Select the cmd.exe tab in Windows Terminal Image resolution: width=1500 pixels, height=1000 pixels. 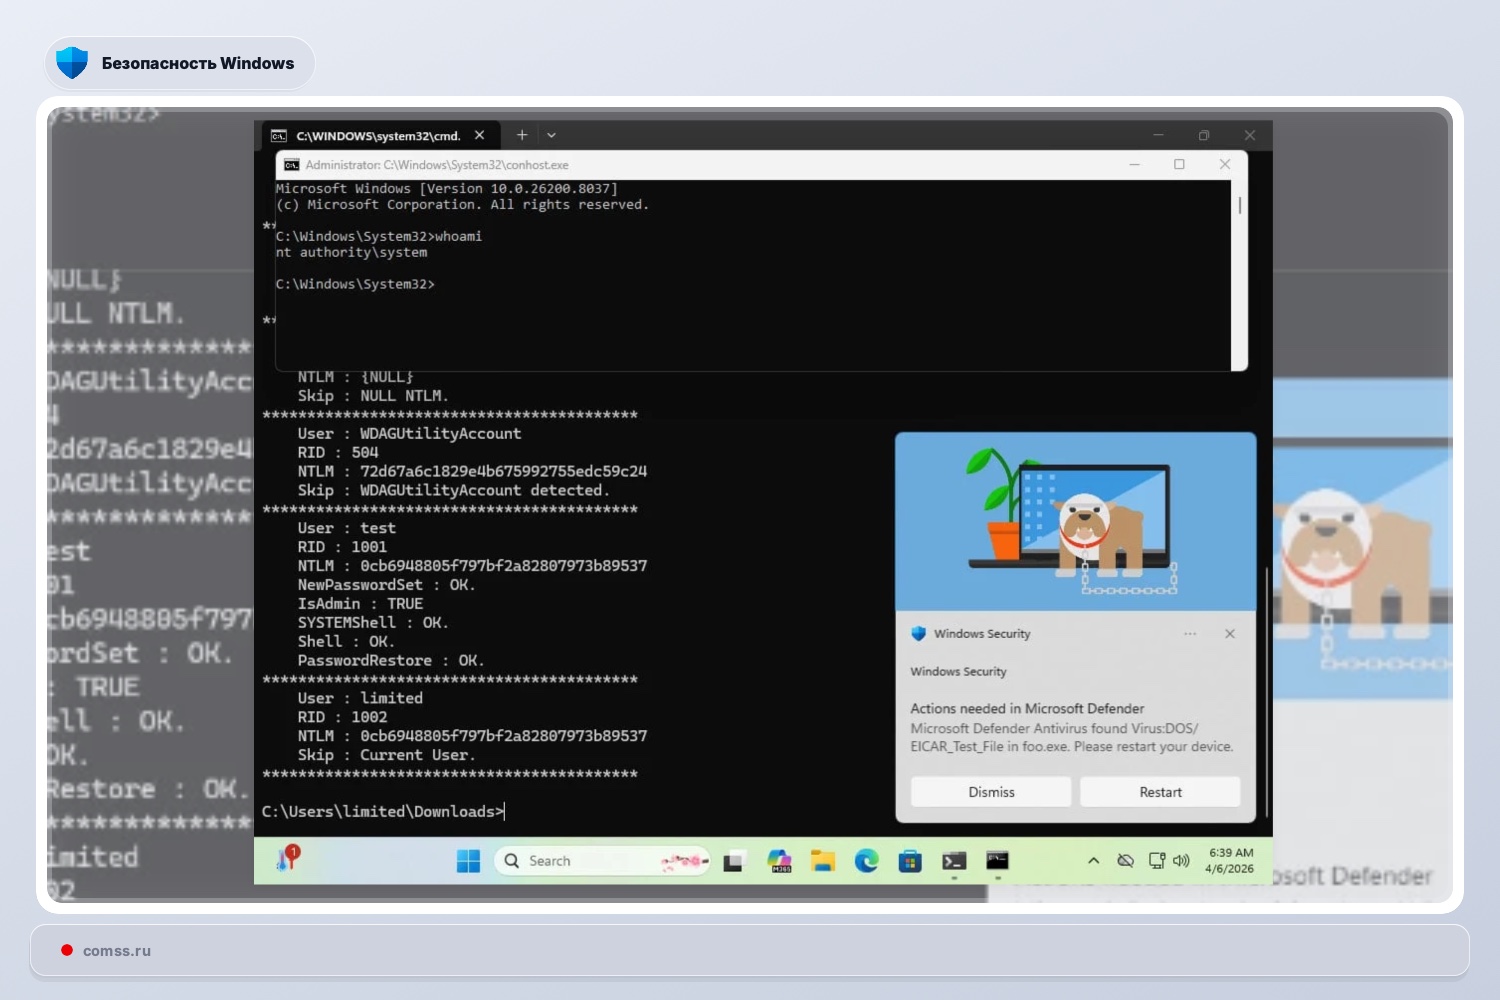[x=380, y=134]
